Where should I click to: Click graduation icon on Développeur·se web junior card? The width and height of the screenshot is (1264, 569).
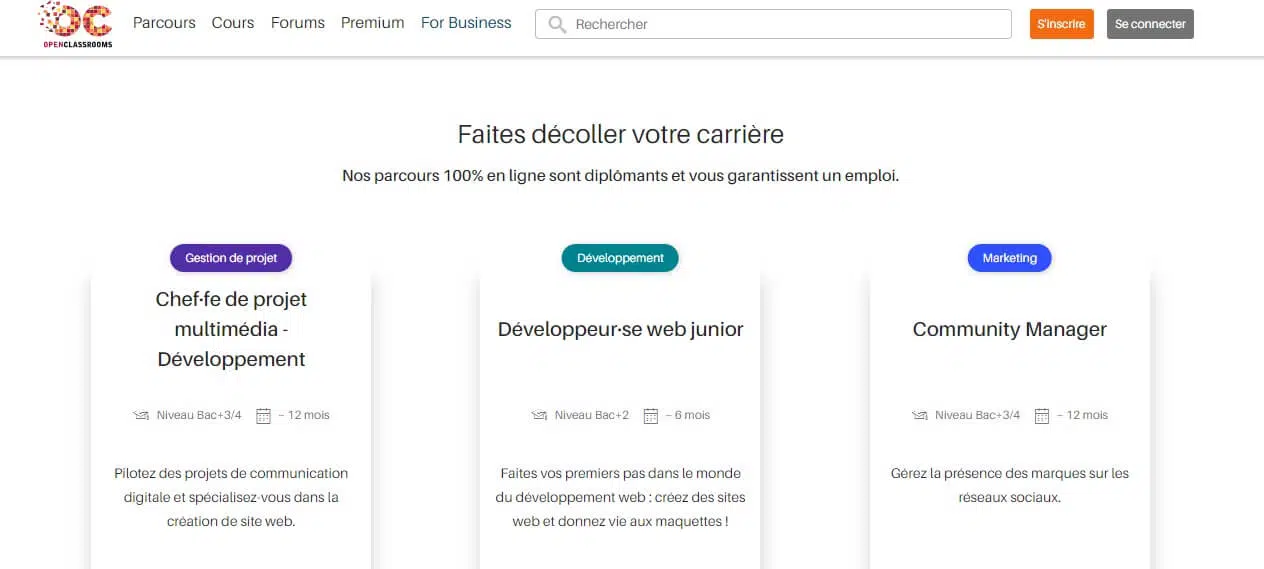click(539, 415)
